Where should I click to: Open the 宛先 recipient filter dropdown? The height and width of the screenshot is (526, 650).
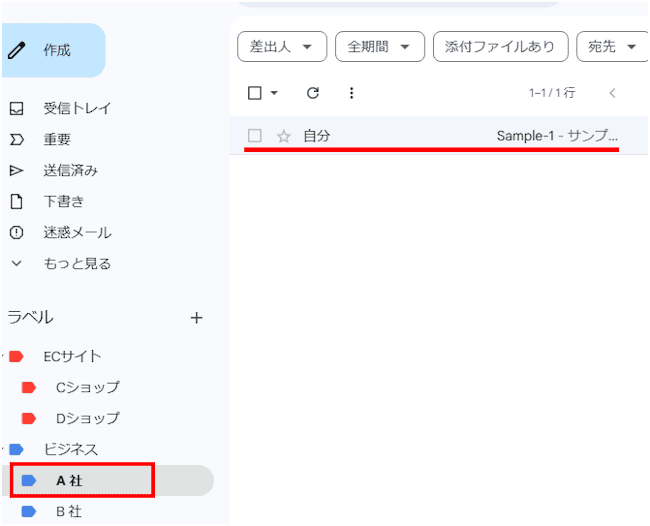612,46
